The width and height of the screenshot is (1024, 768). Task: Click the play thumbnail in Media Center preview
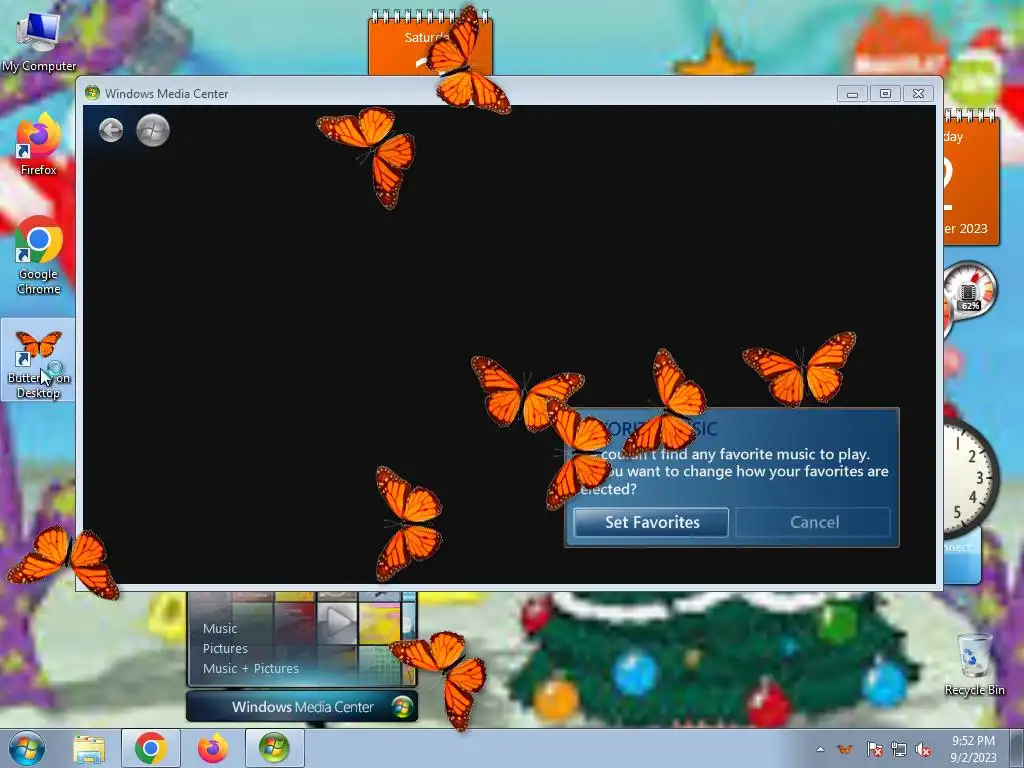337,622
